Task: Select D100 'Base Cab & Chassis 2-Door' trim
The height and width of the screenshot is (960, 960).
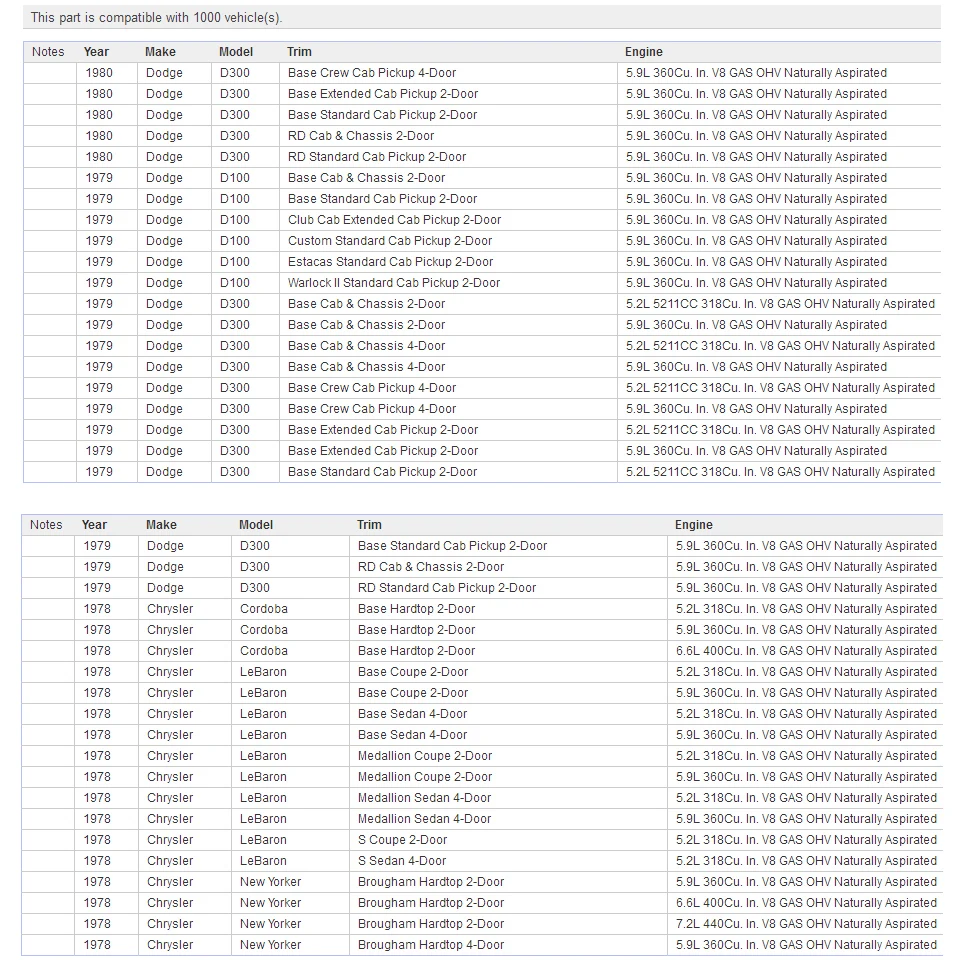Action: 366,178
